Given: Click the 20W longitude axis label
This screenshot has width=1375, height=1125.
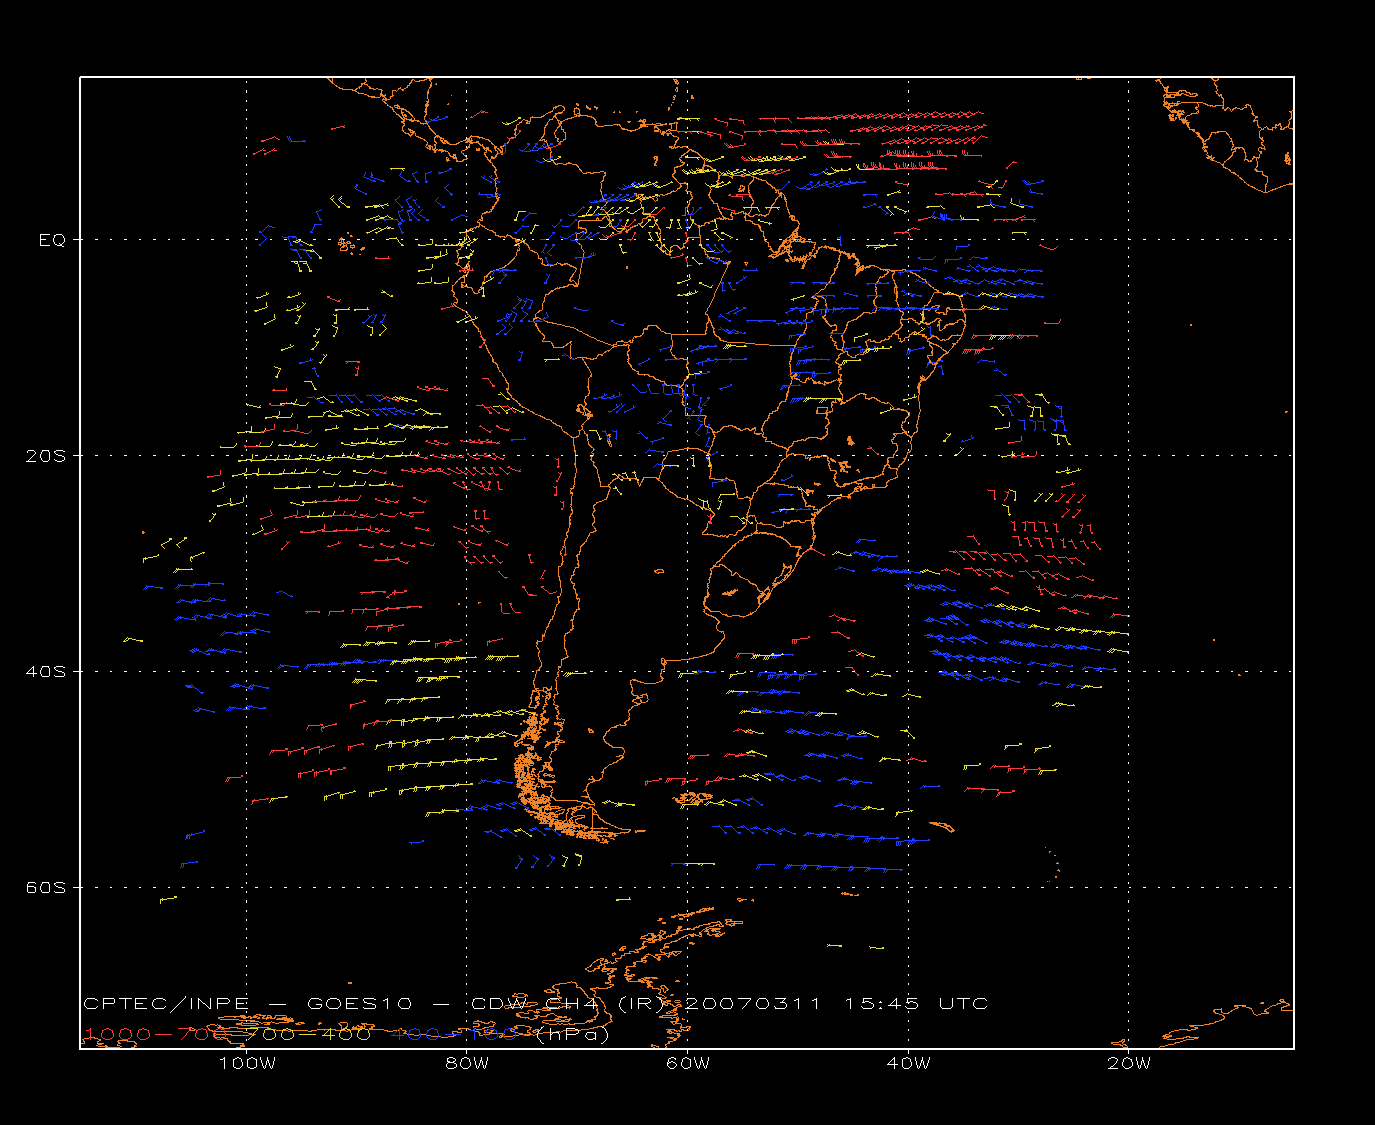Looking at the screenshot, I should point(1129,1063).
